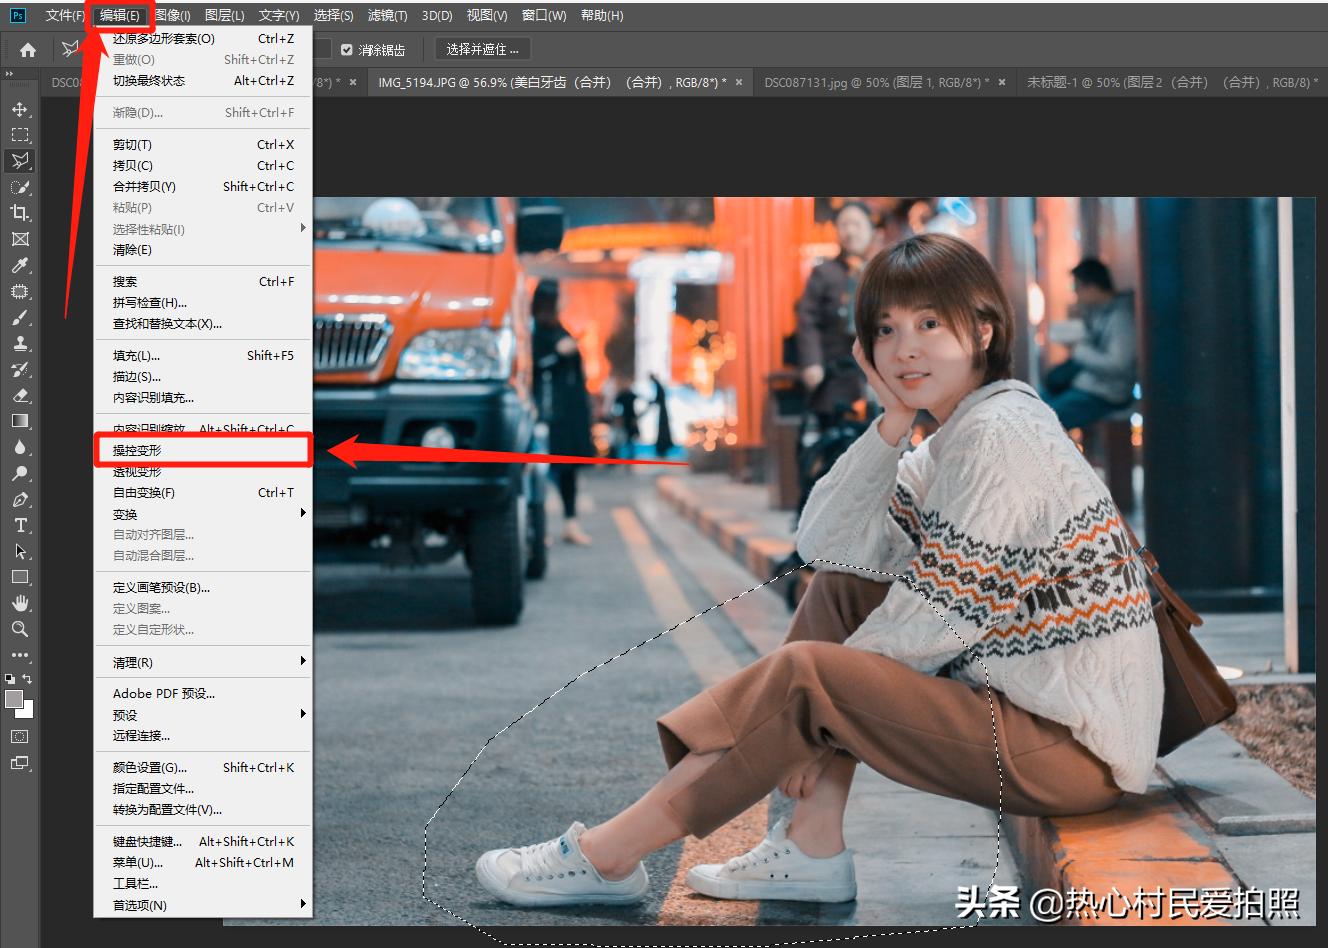The width and height of the screenshot is (1328, 948).
Task: Select the Eraser tool
Action: (x=20, y=395)
